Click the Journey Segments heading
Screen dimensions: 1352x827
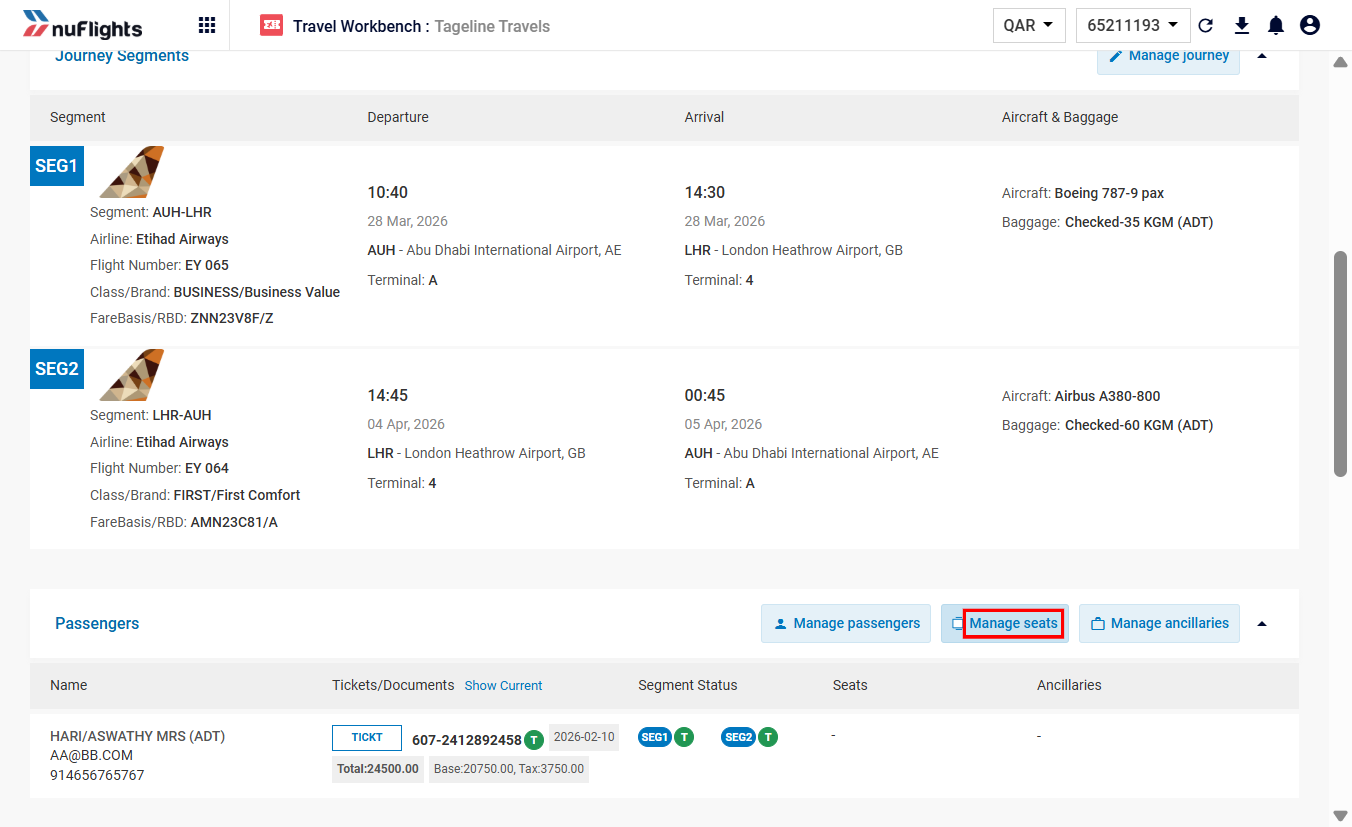tap(122, 56)
